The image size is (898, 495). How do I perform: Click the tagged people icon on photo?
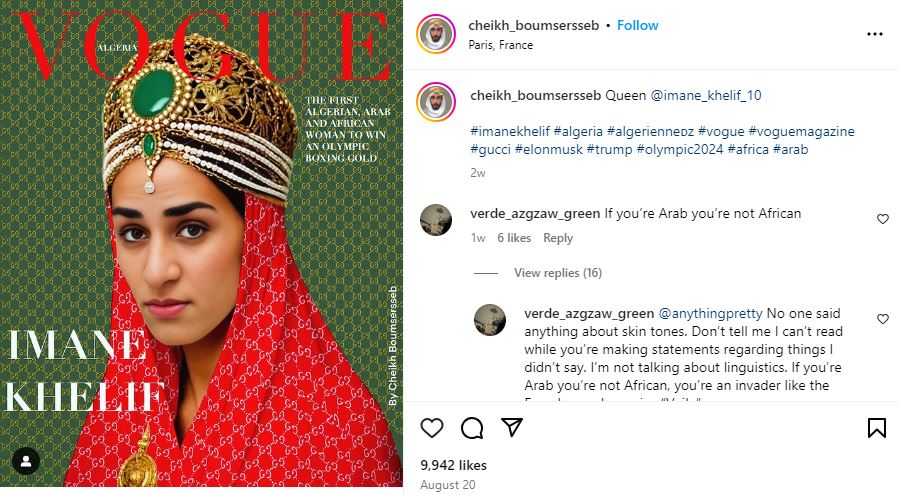(x=25, y=461)
